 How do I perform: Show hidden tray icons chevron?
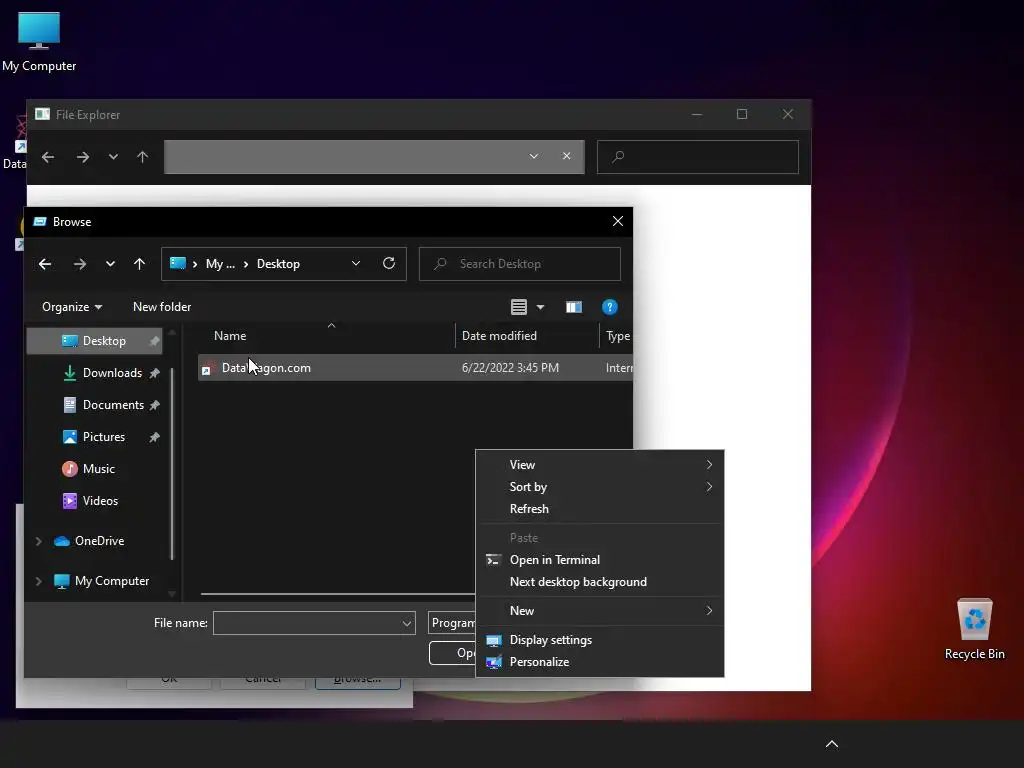pos(831,744)
